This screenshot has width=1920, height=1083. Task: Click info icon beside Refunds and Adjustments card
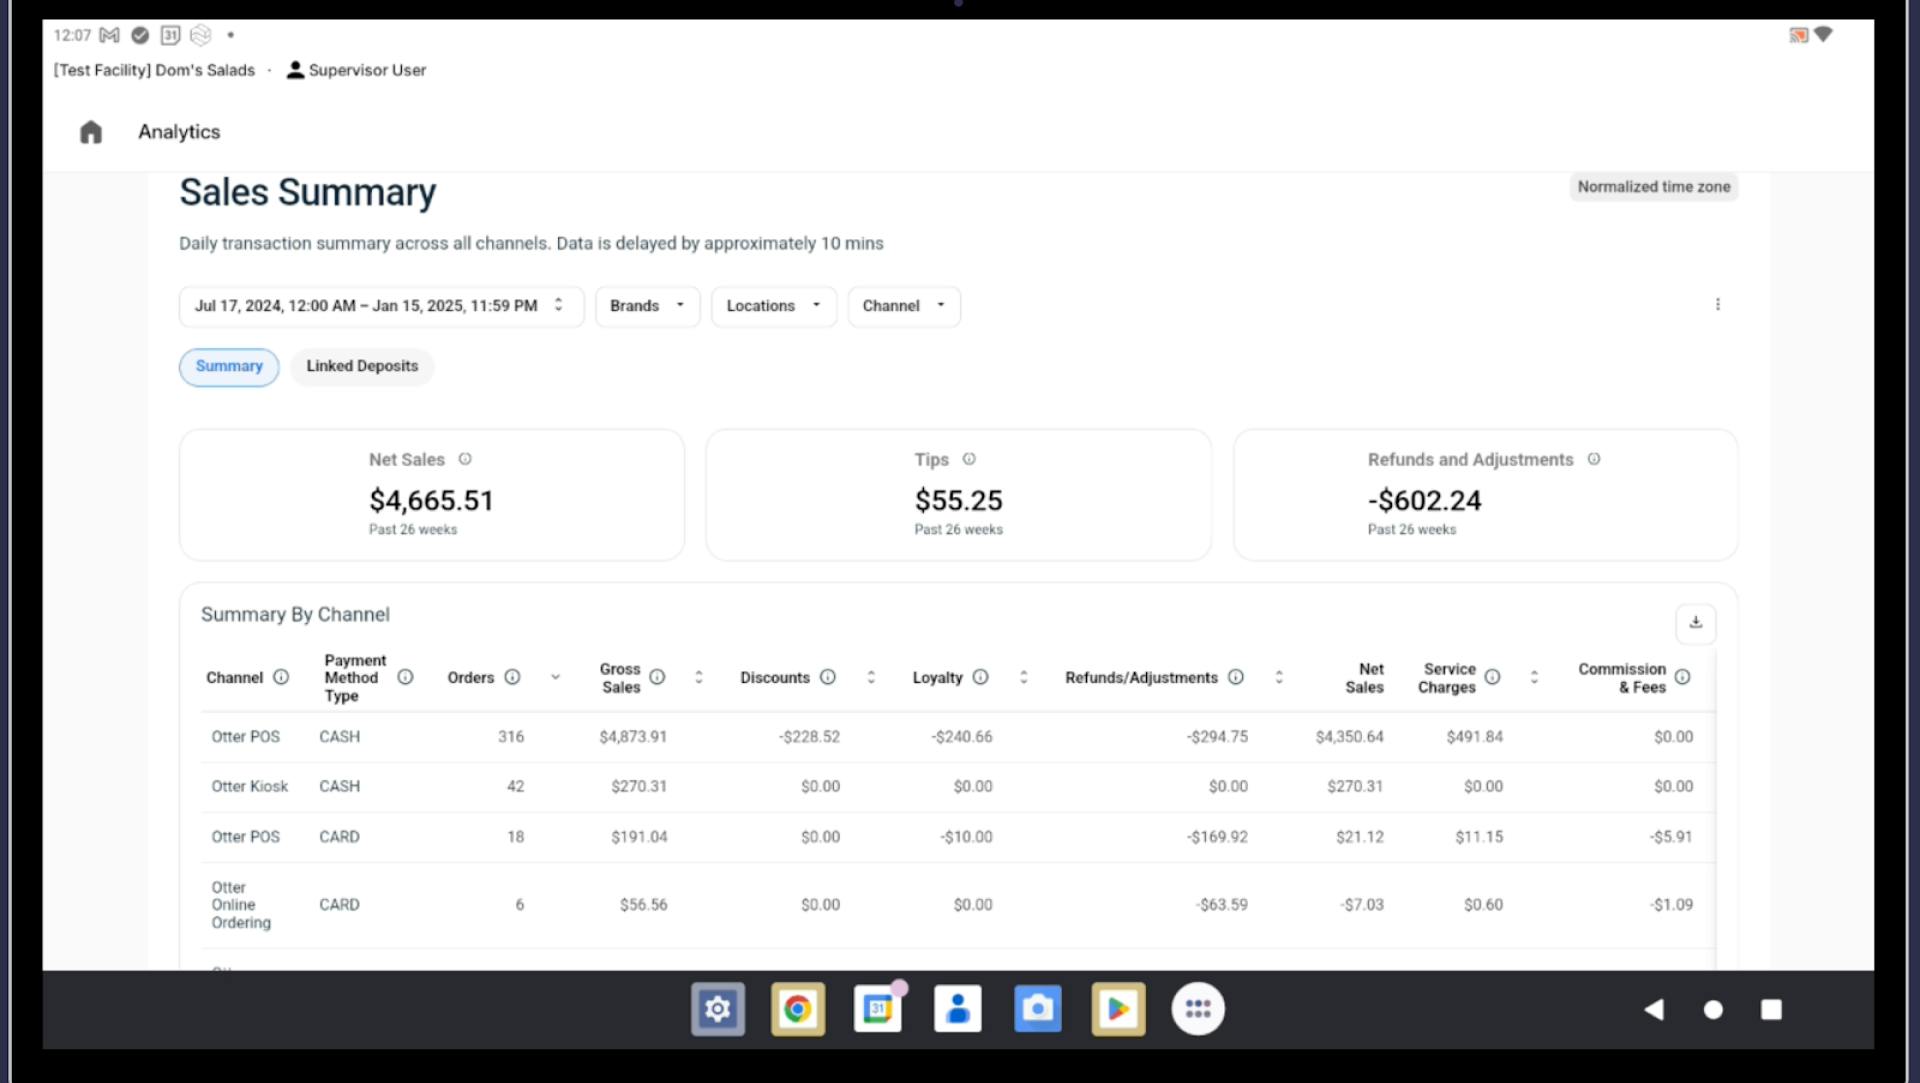[1593, 460]
